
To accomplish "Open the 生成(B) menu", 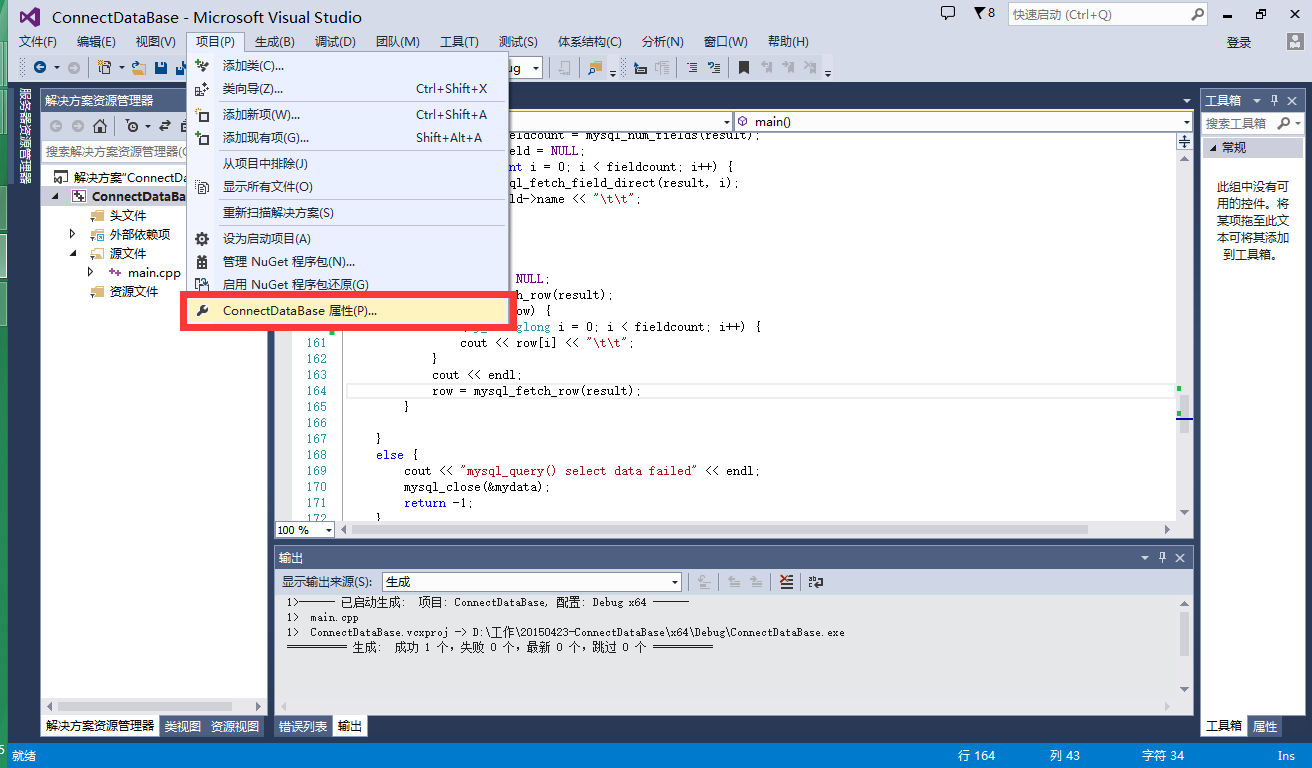I will point(274,42).
